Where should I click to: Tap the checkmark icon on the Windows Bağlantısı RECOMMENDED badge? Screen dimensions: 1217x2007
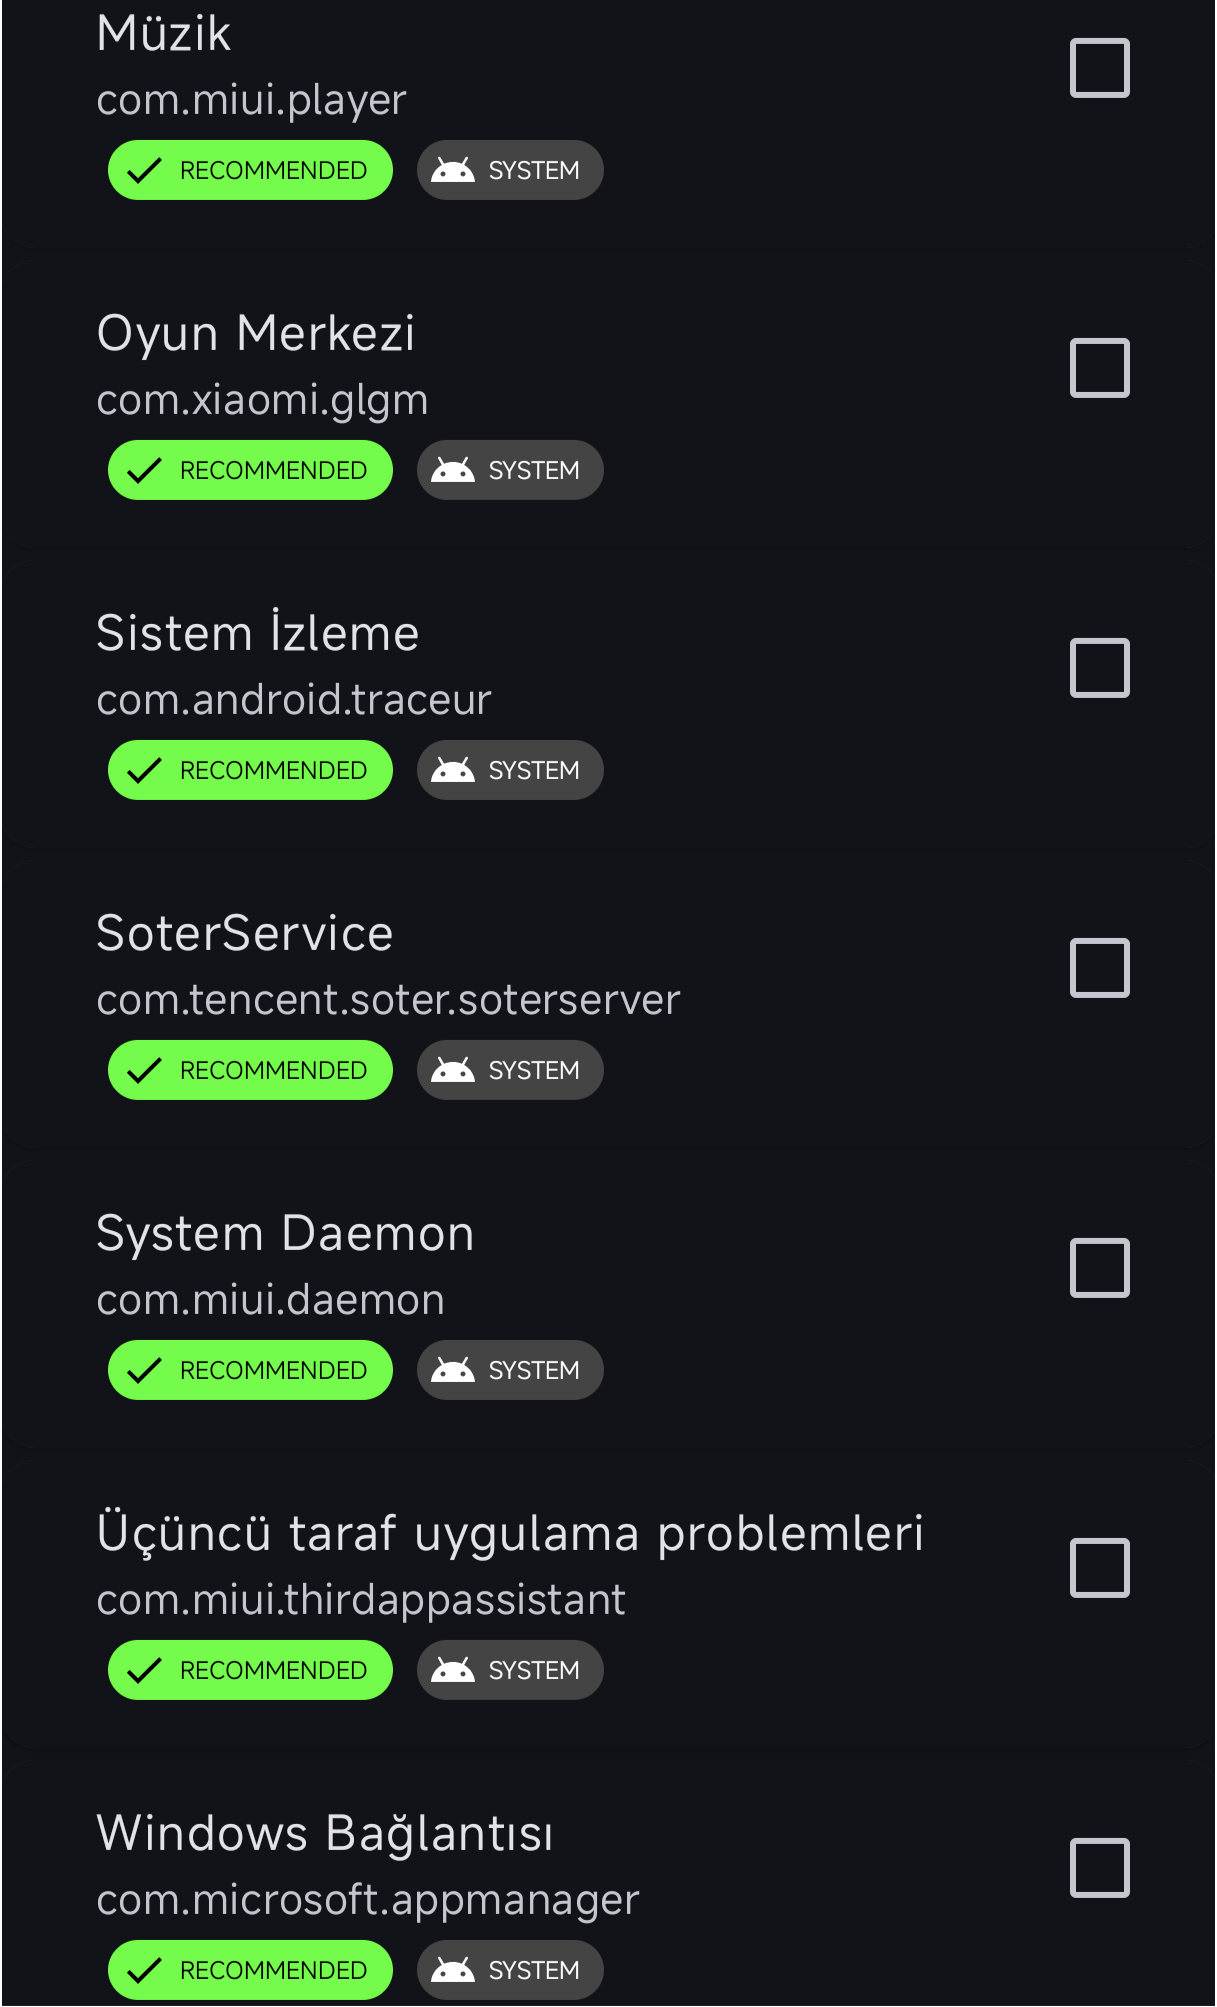[x=145, y=1970]
